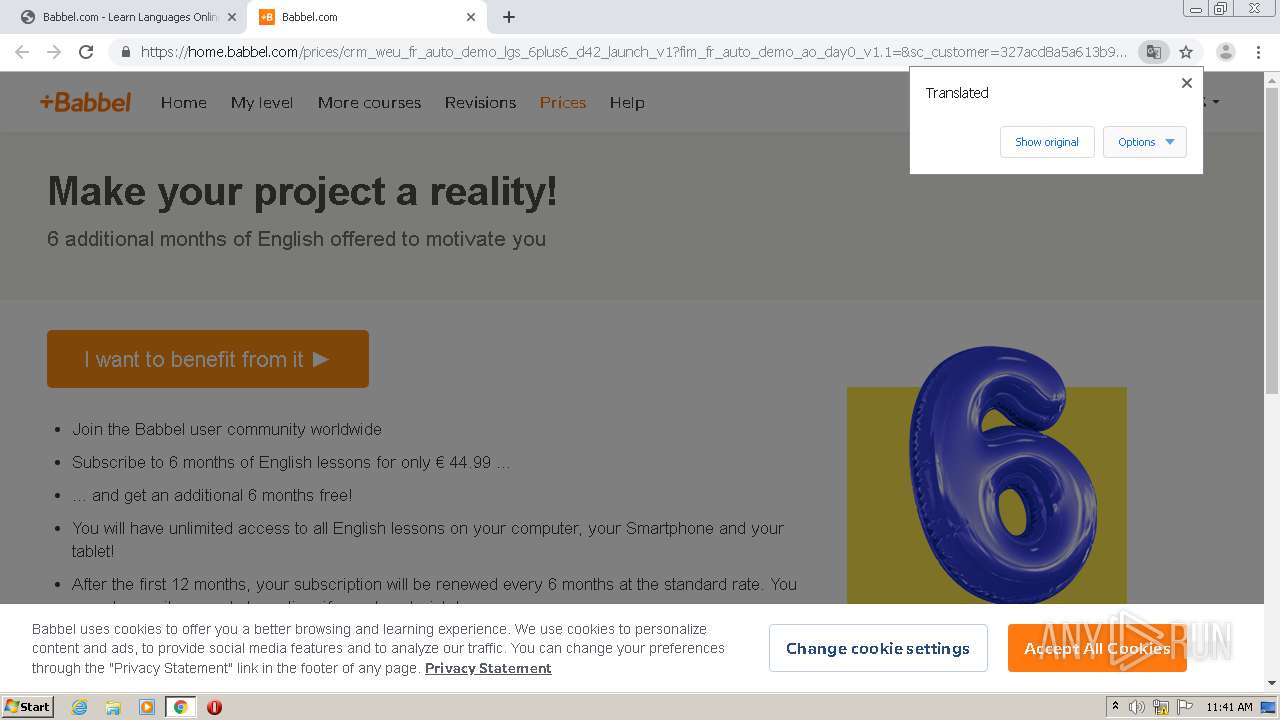The width and height of the screenshot is (1280, 720).
Task: Go to My level in navigation
Action: tap(262, 102)
